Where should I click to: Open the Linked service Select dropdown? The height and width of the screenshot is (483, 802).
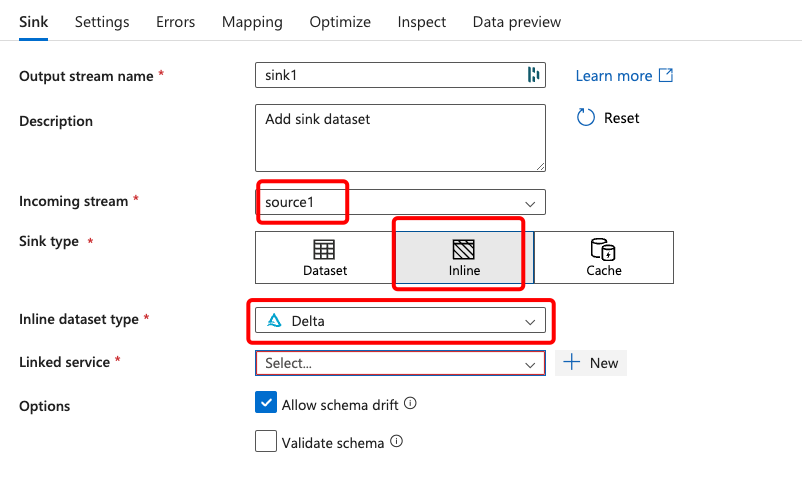point(400,363)
